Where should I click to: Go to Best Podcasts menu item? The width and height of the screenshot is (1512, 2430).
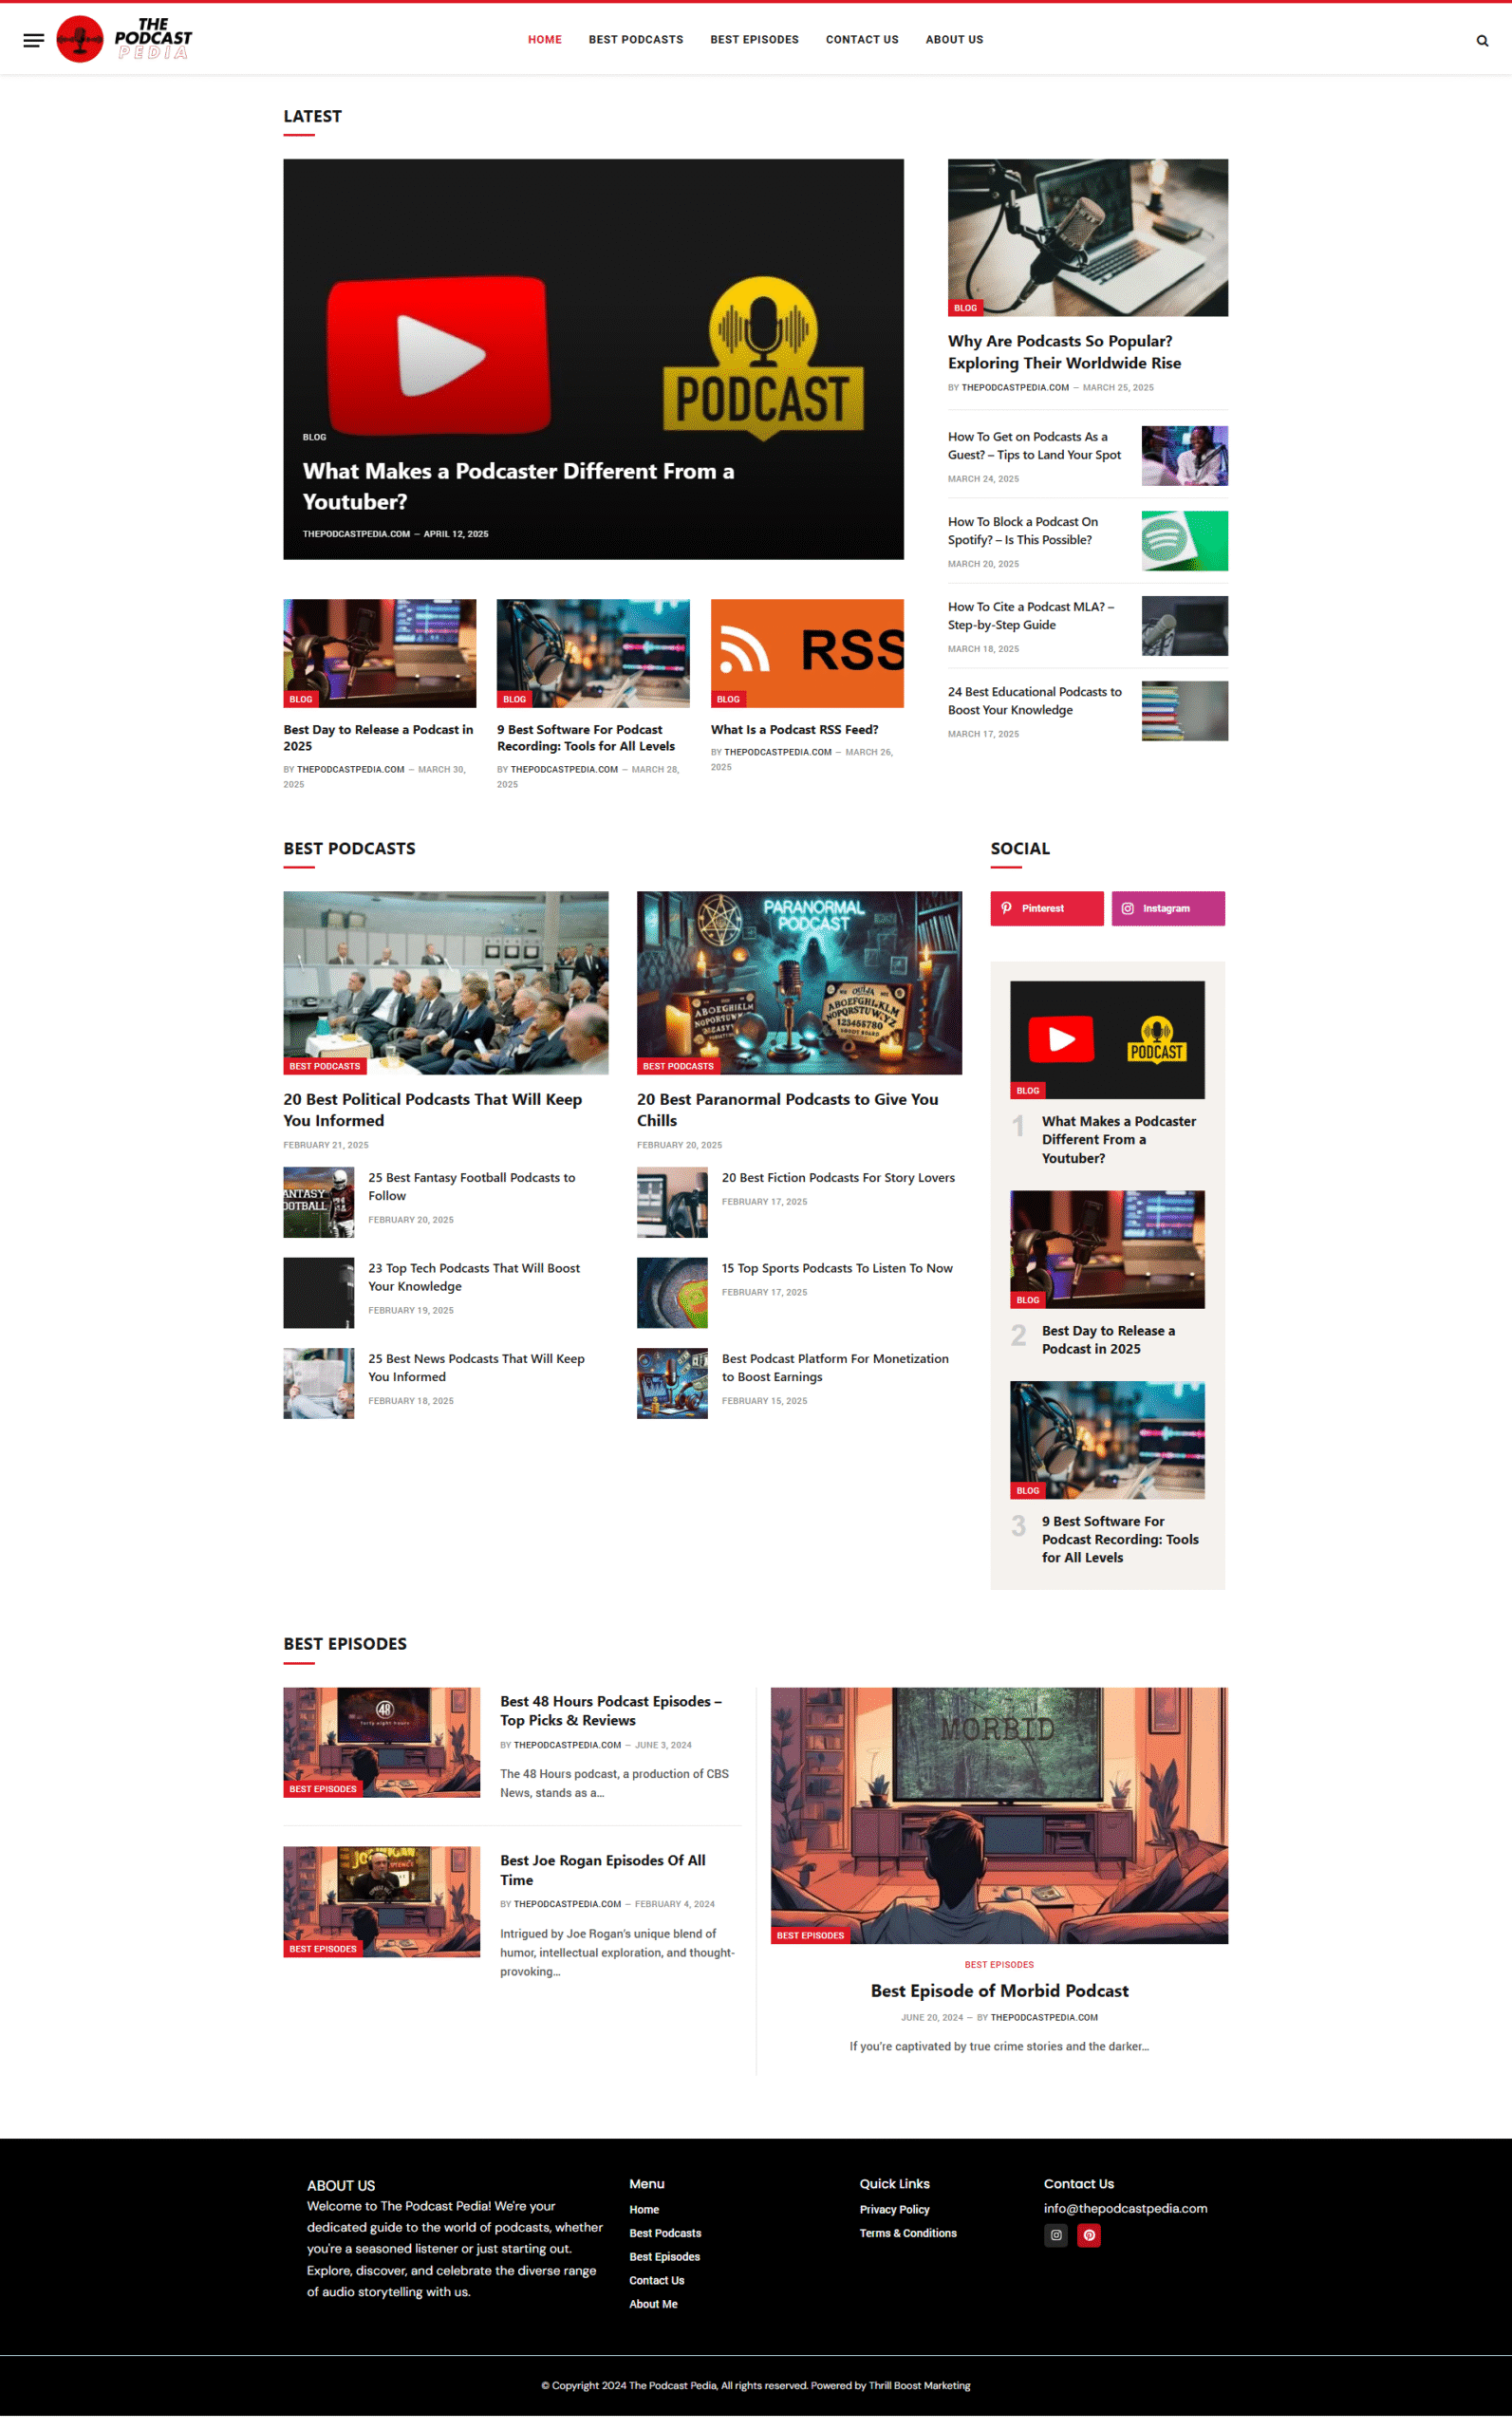tap(635, 40)
